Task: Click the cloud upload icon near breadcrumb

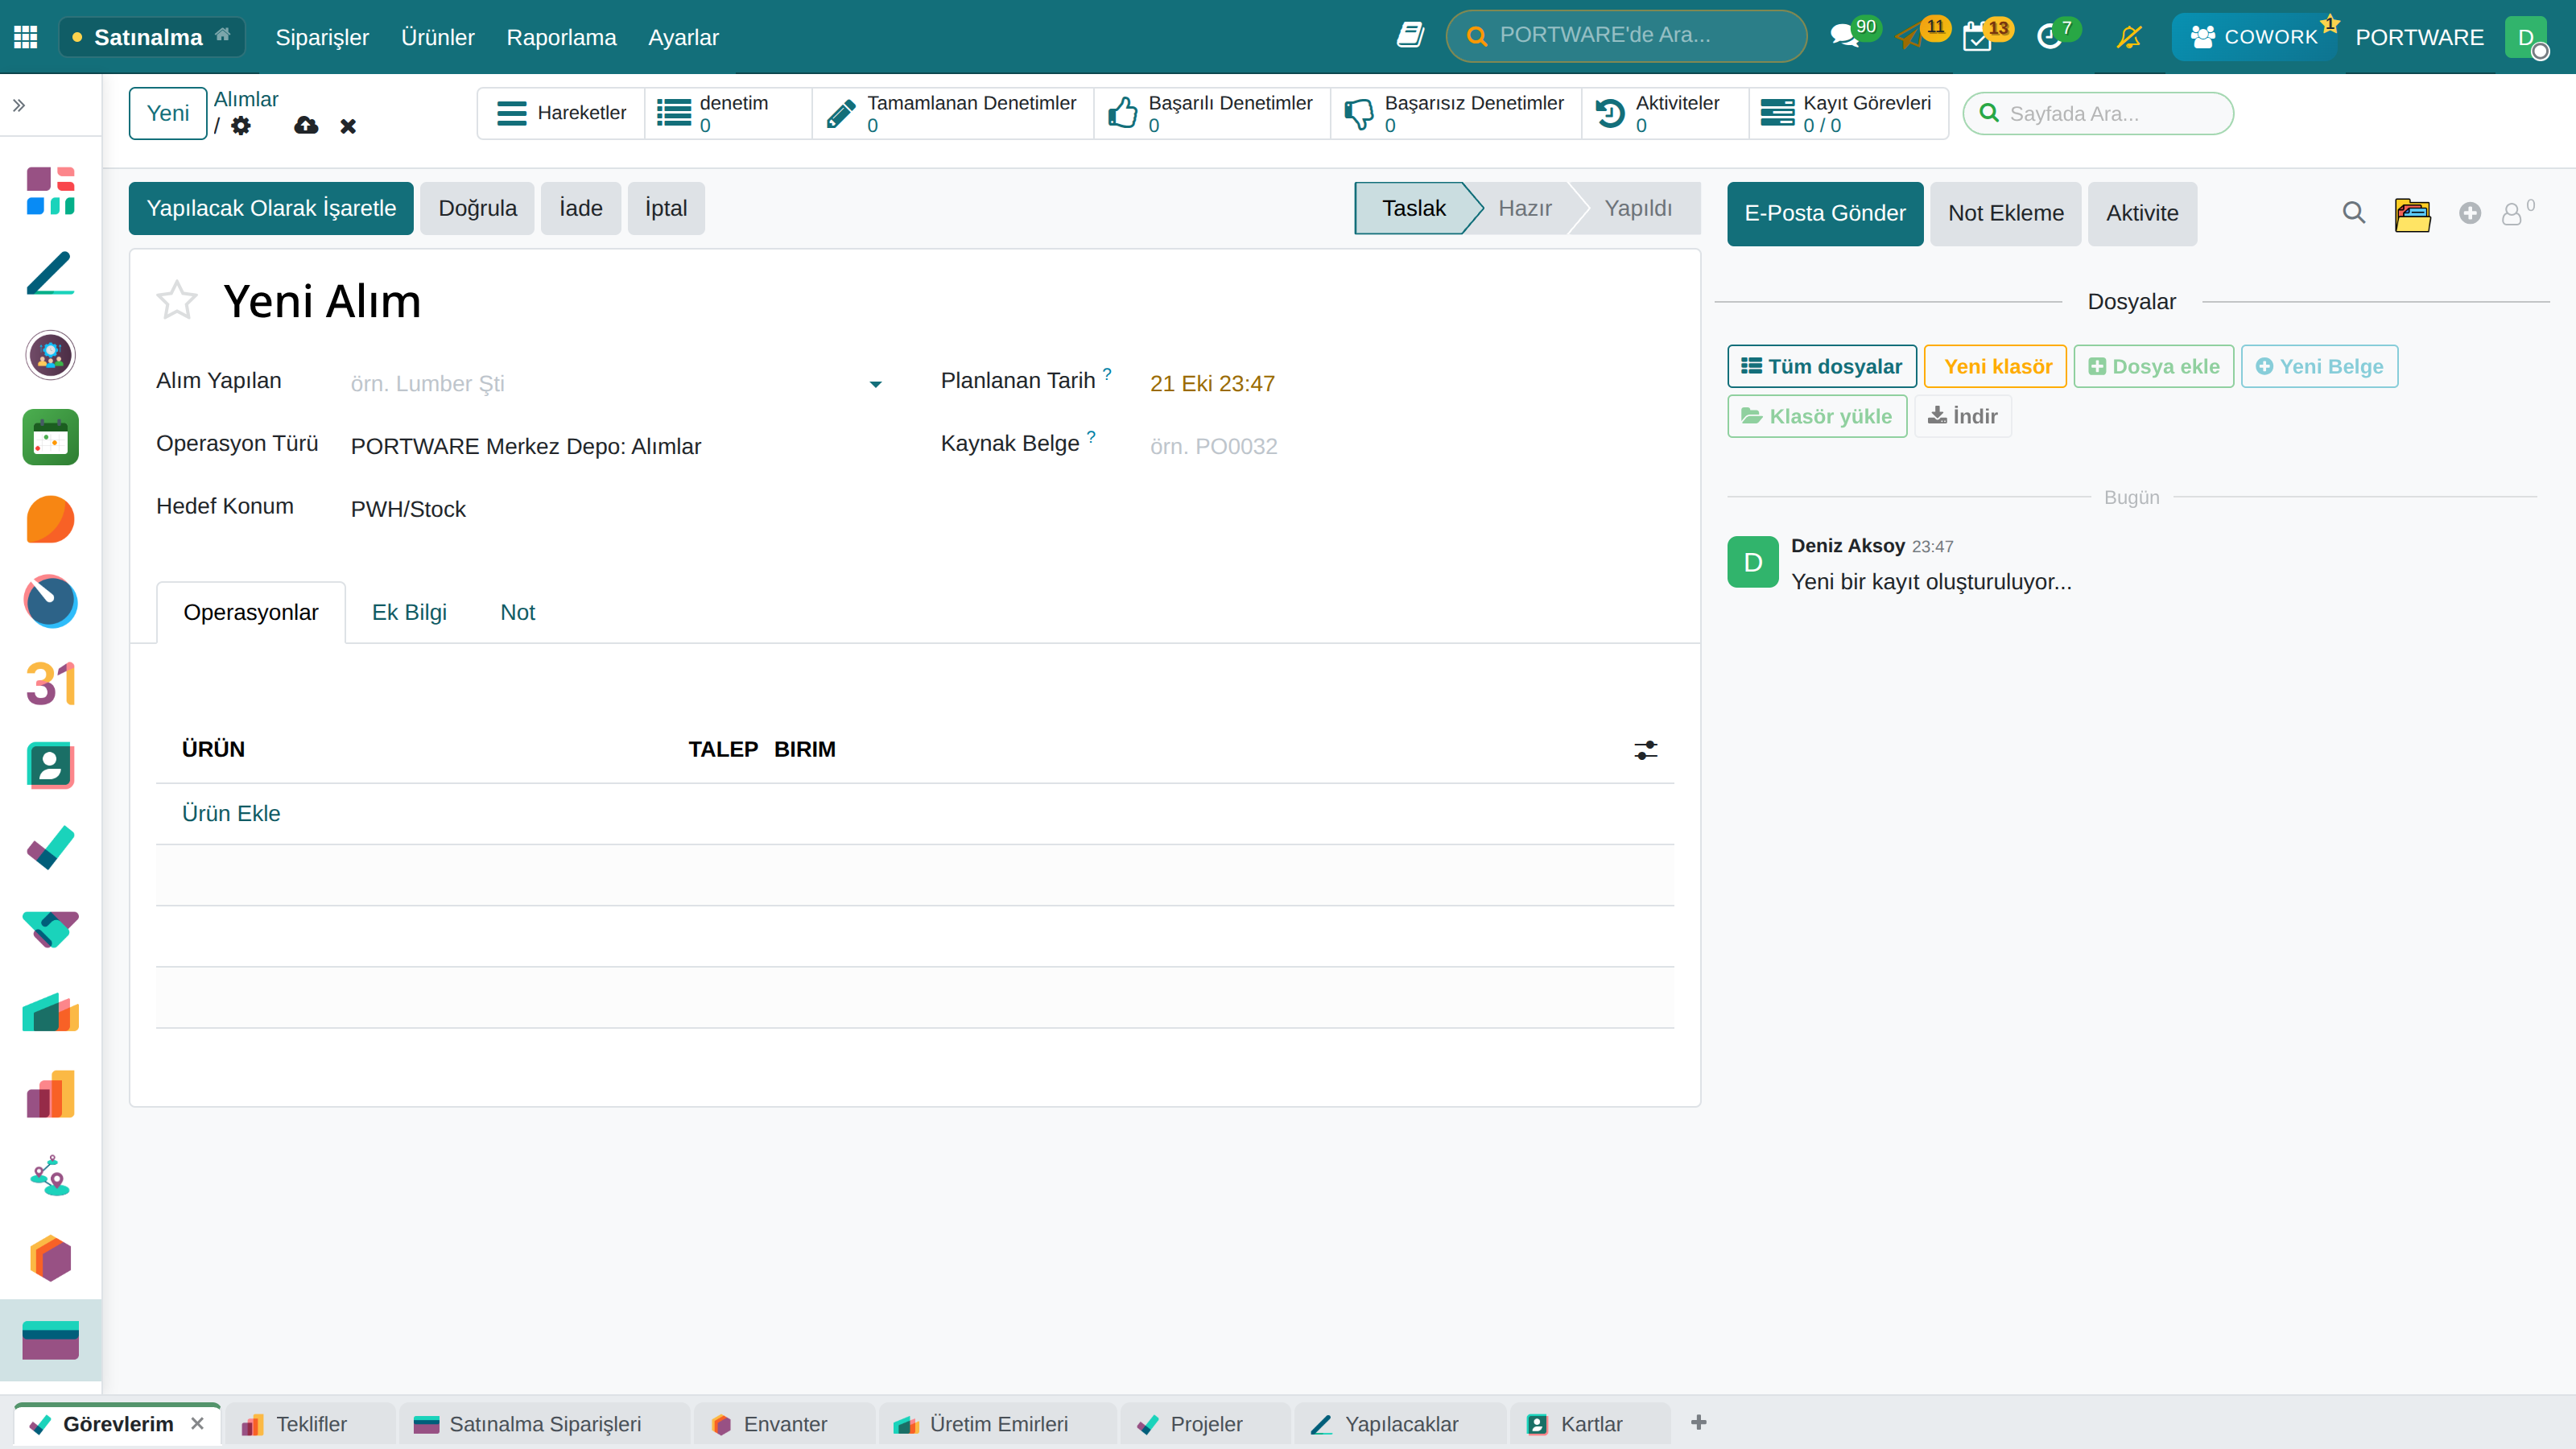Action: (306, 126)
